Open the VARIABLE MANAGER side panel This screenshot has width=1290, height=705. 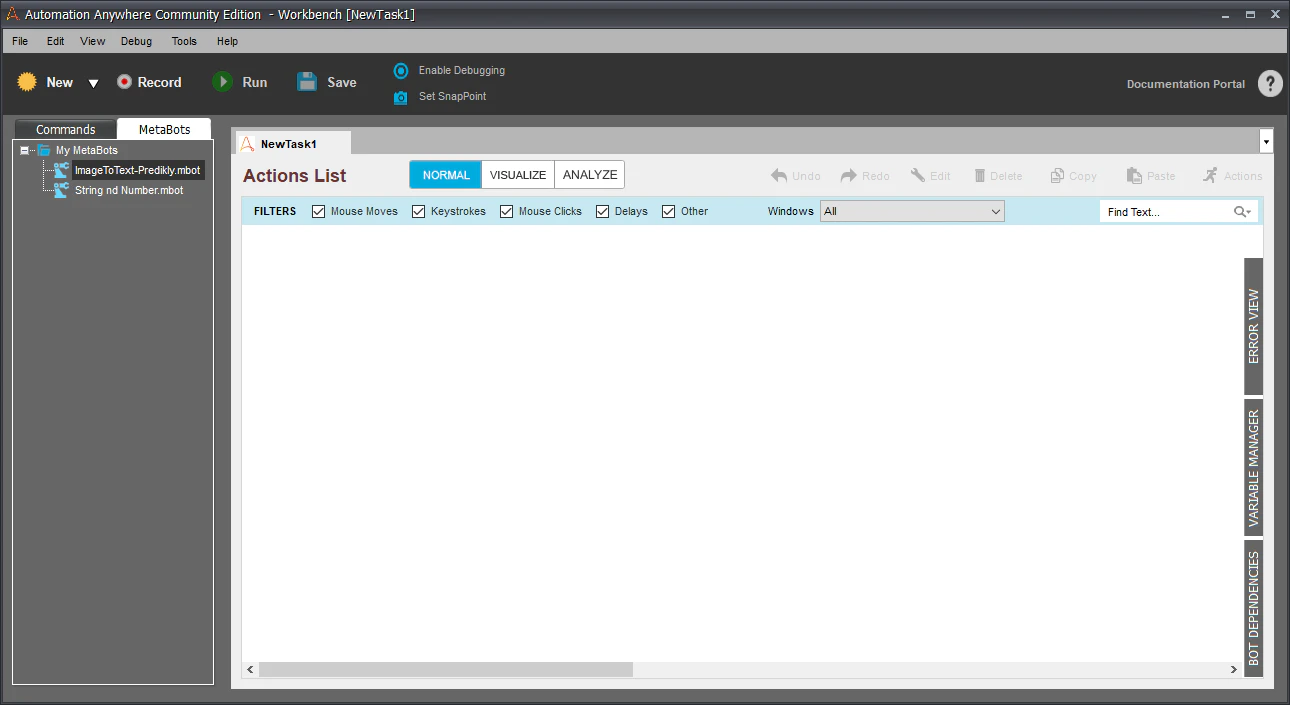(1254, 468)
